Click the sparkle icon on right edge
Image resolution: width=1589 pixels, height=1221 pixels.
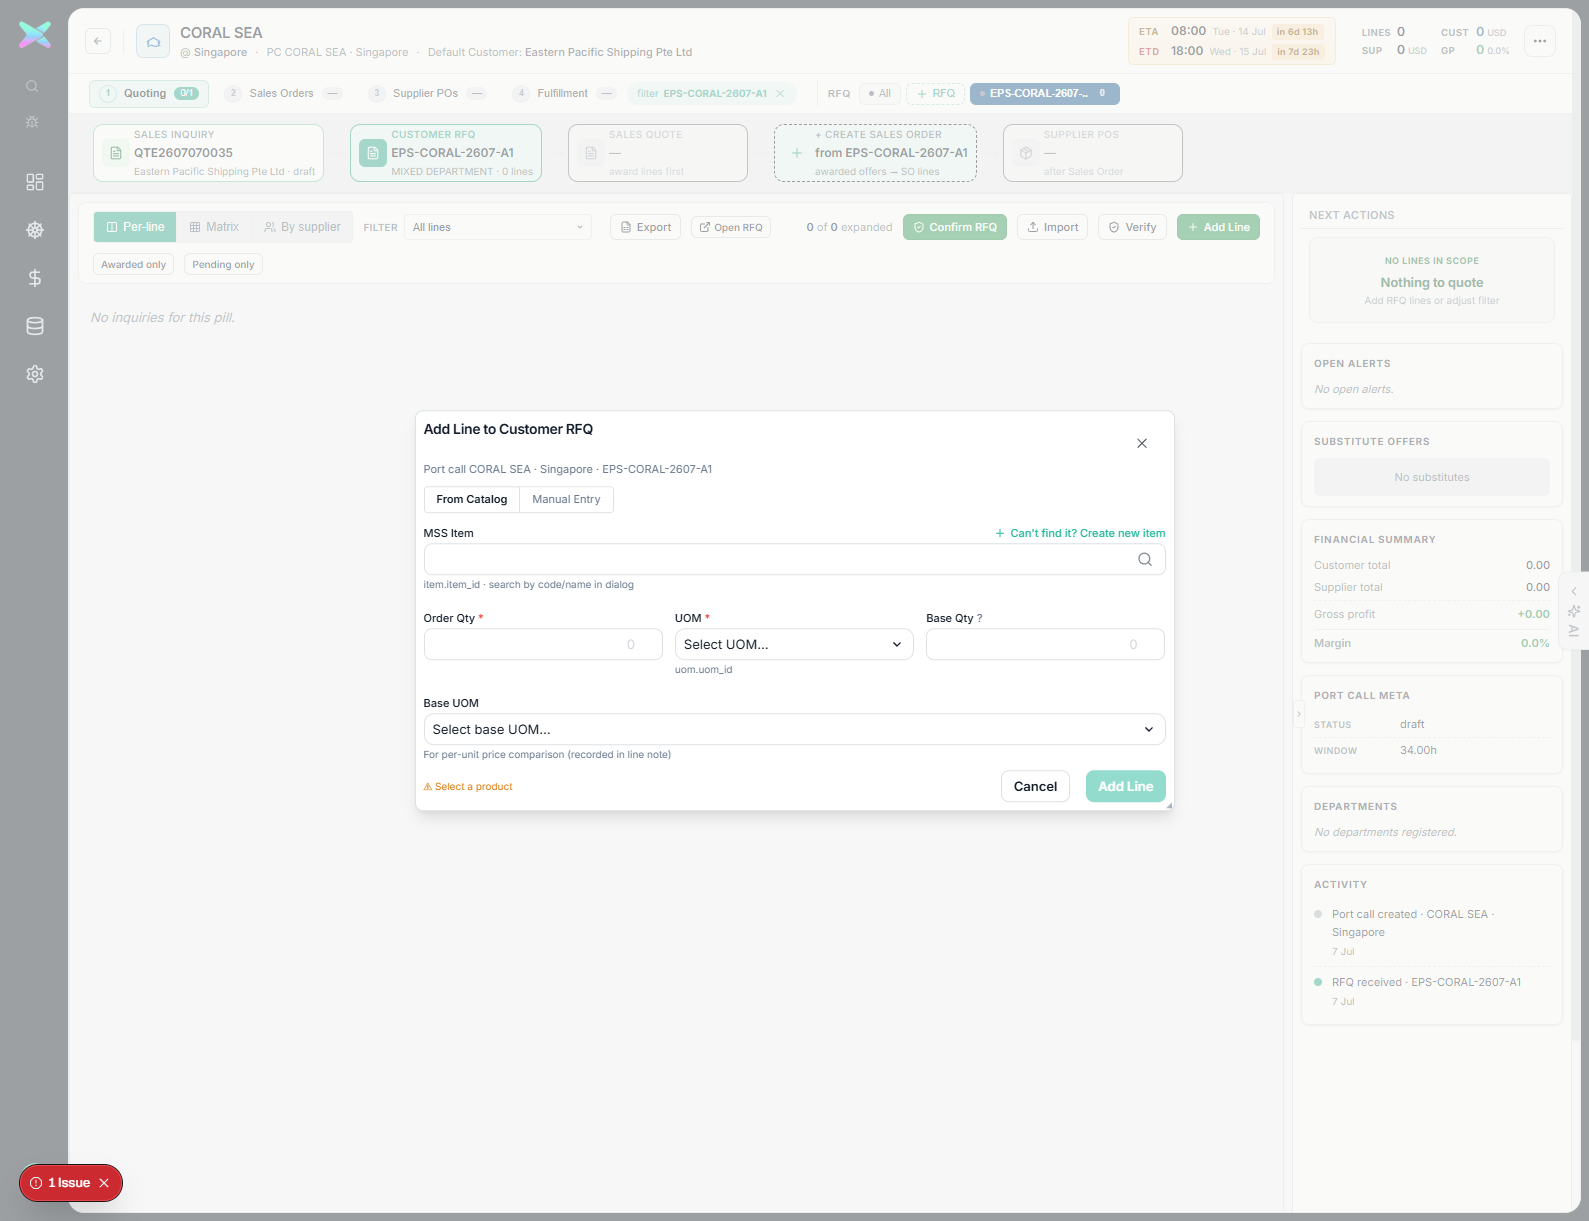coord(1574,611)
